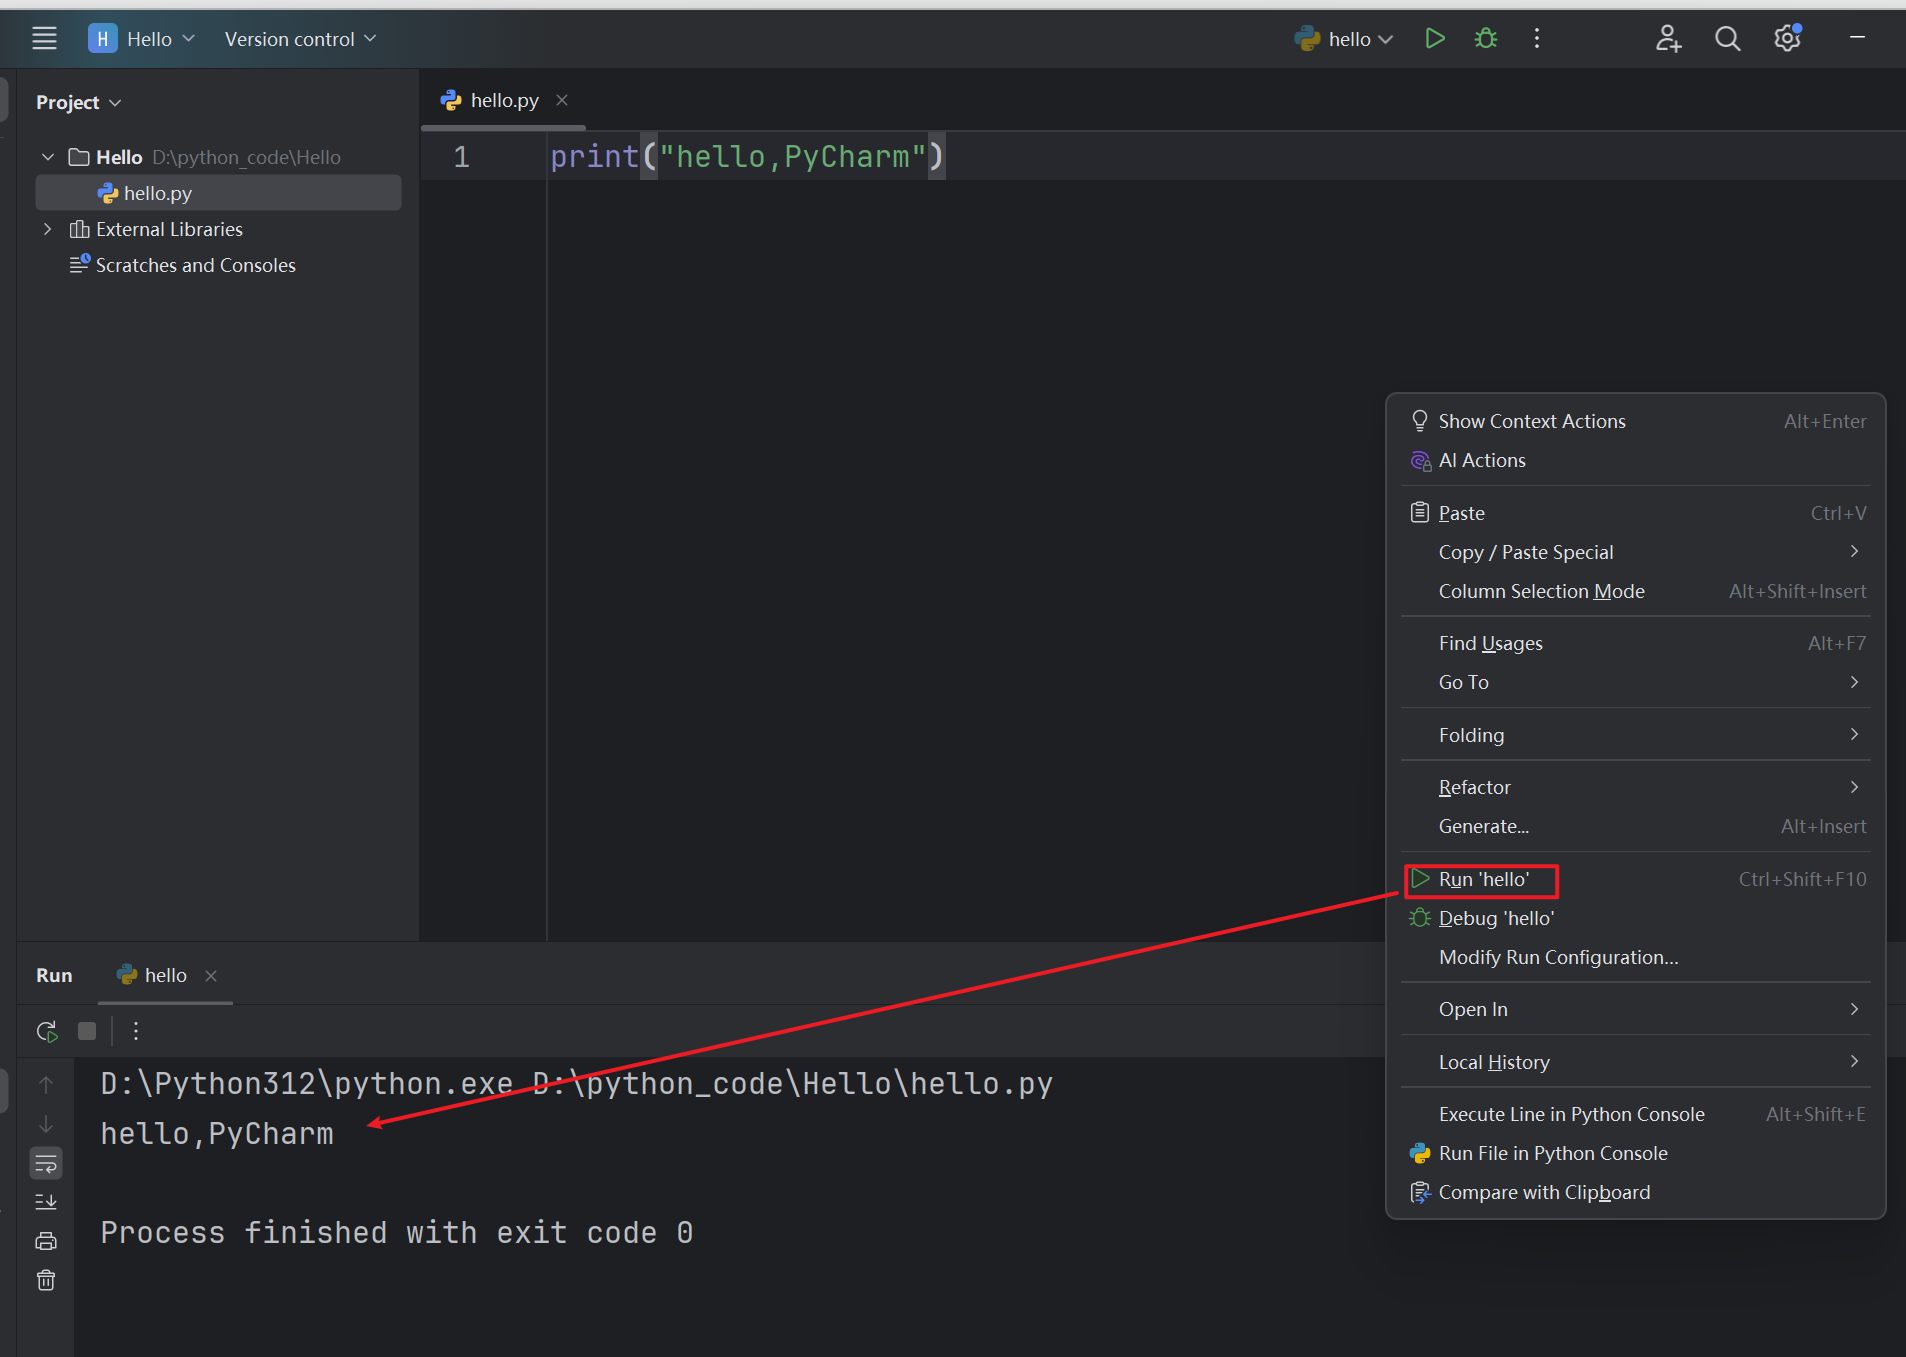
Task: Open the Code With Me user icon
Action: pyautogui.click(x=1668, y=38)
